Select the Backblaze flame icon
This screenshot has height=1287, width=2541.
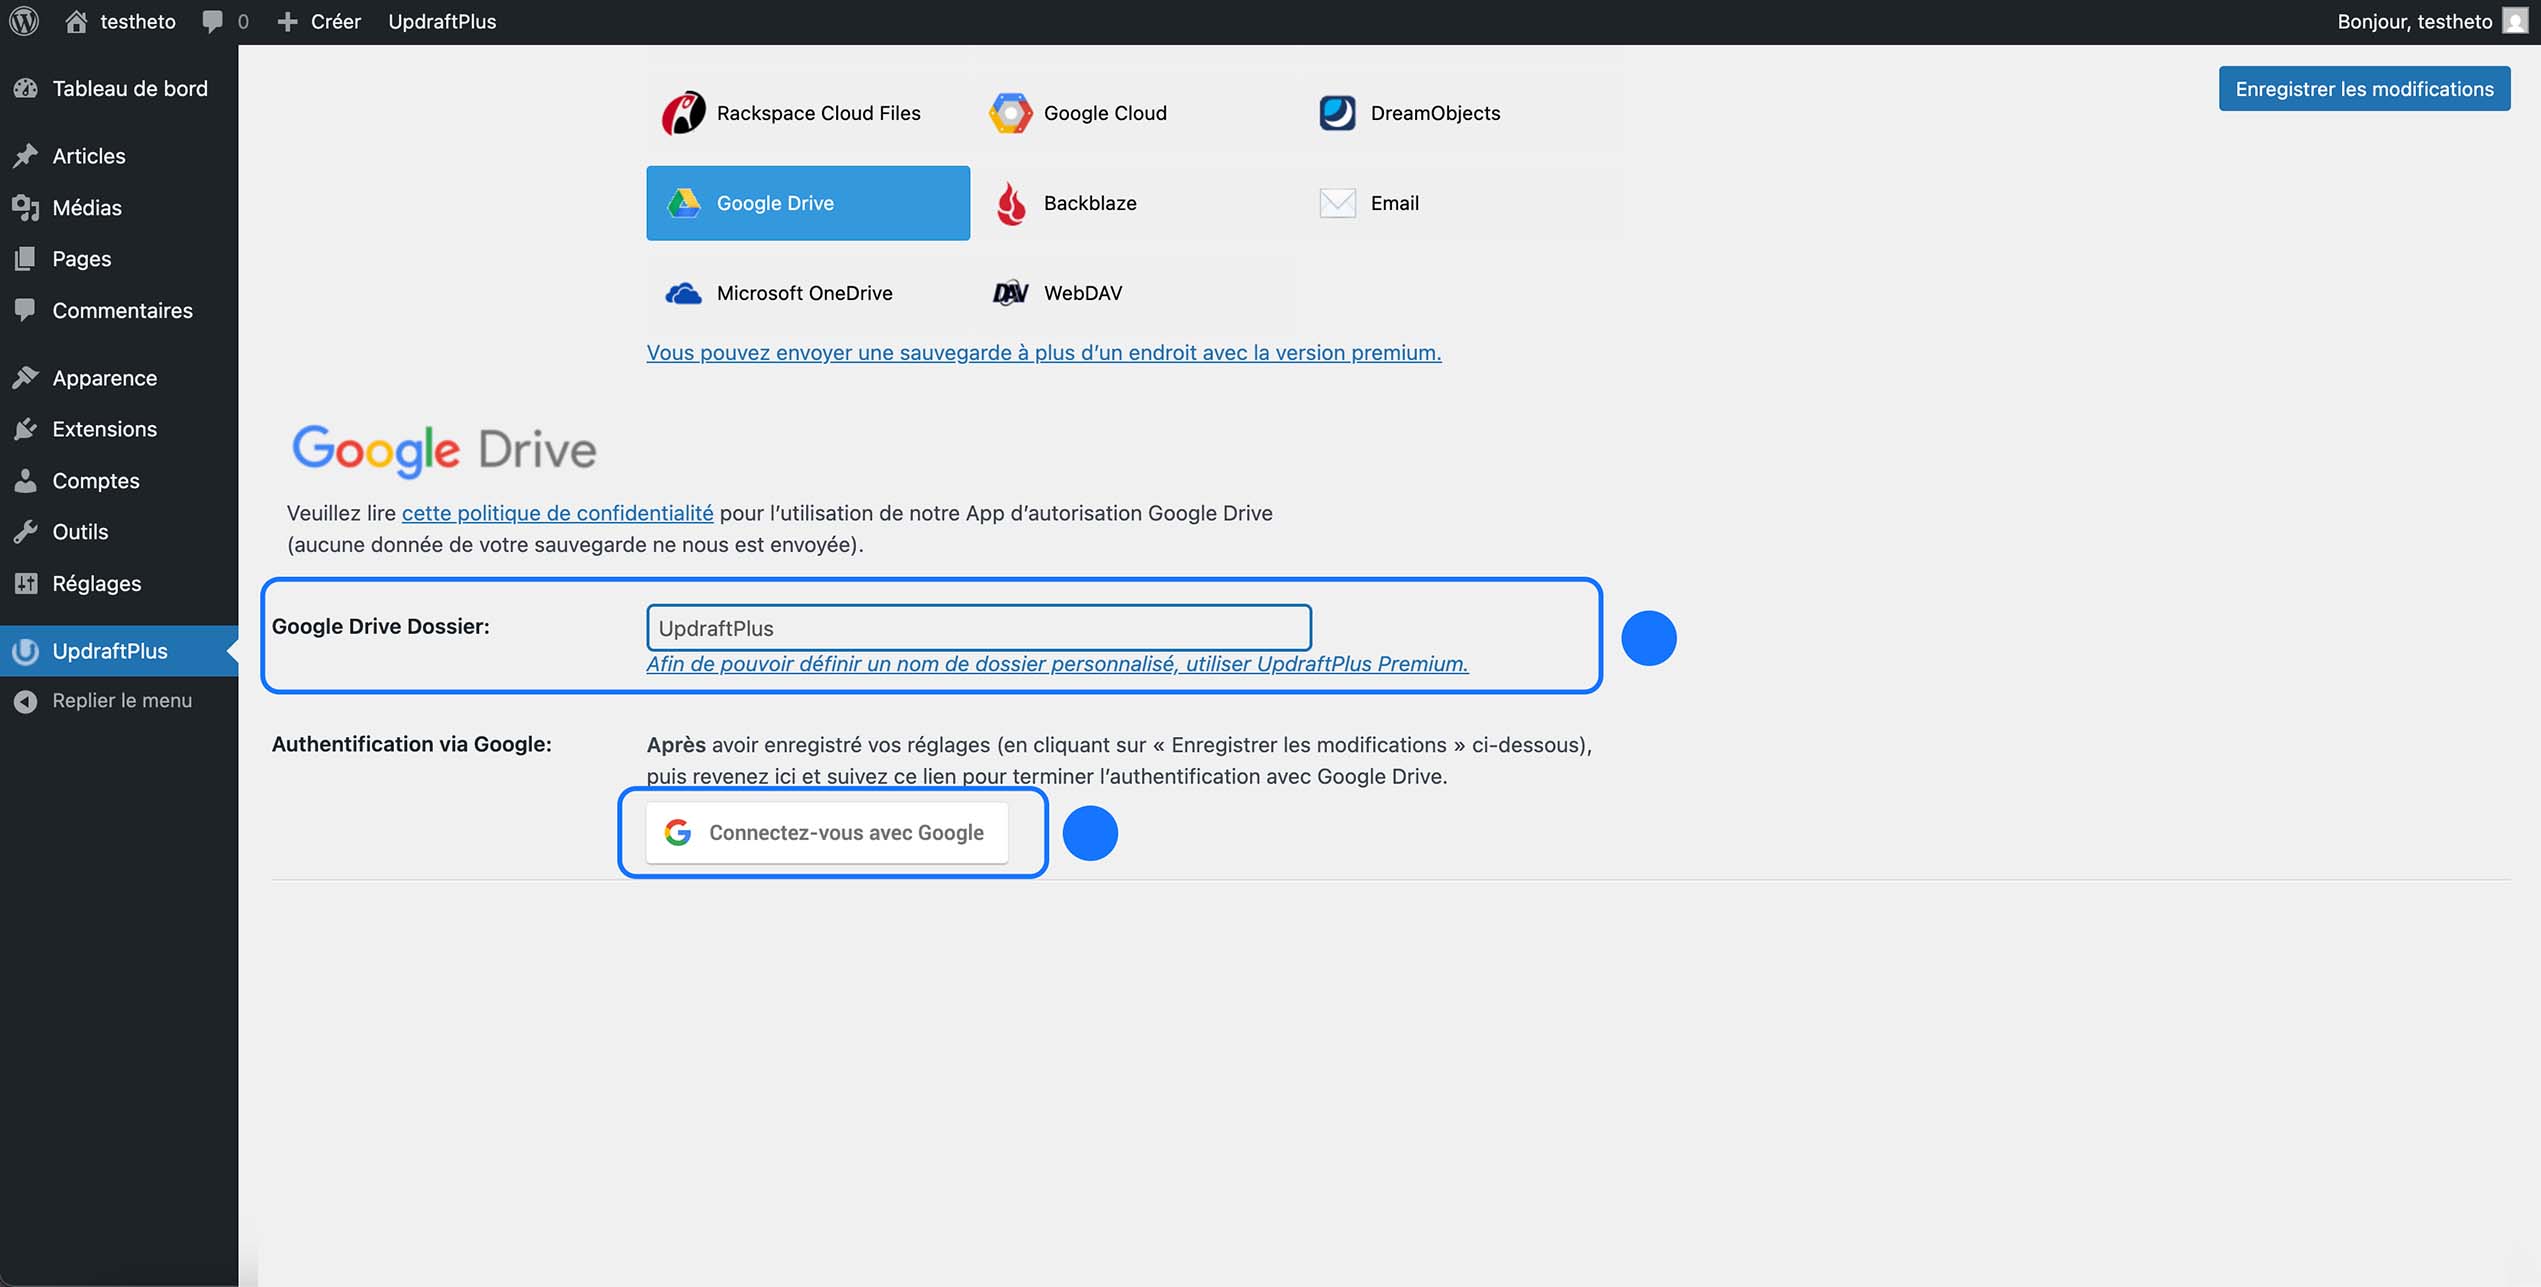[1011, 202]
